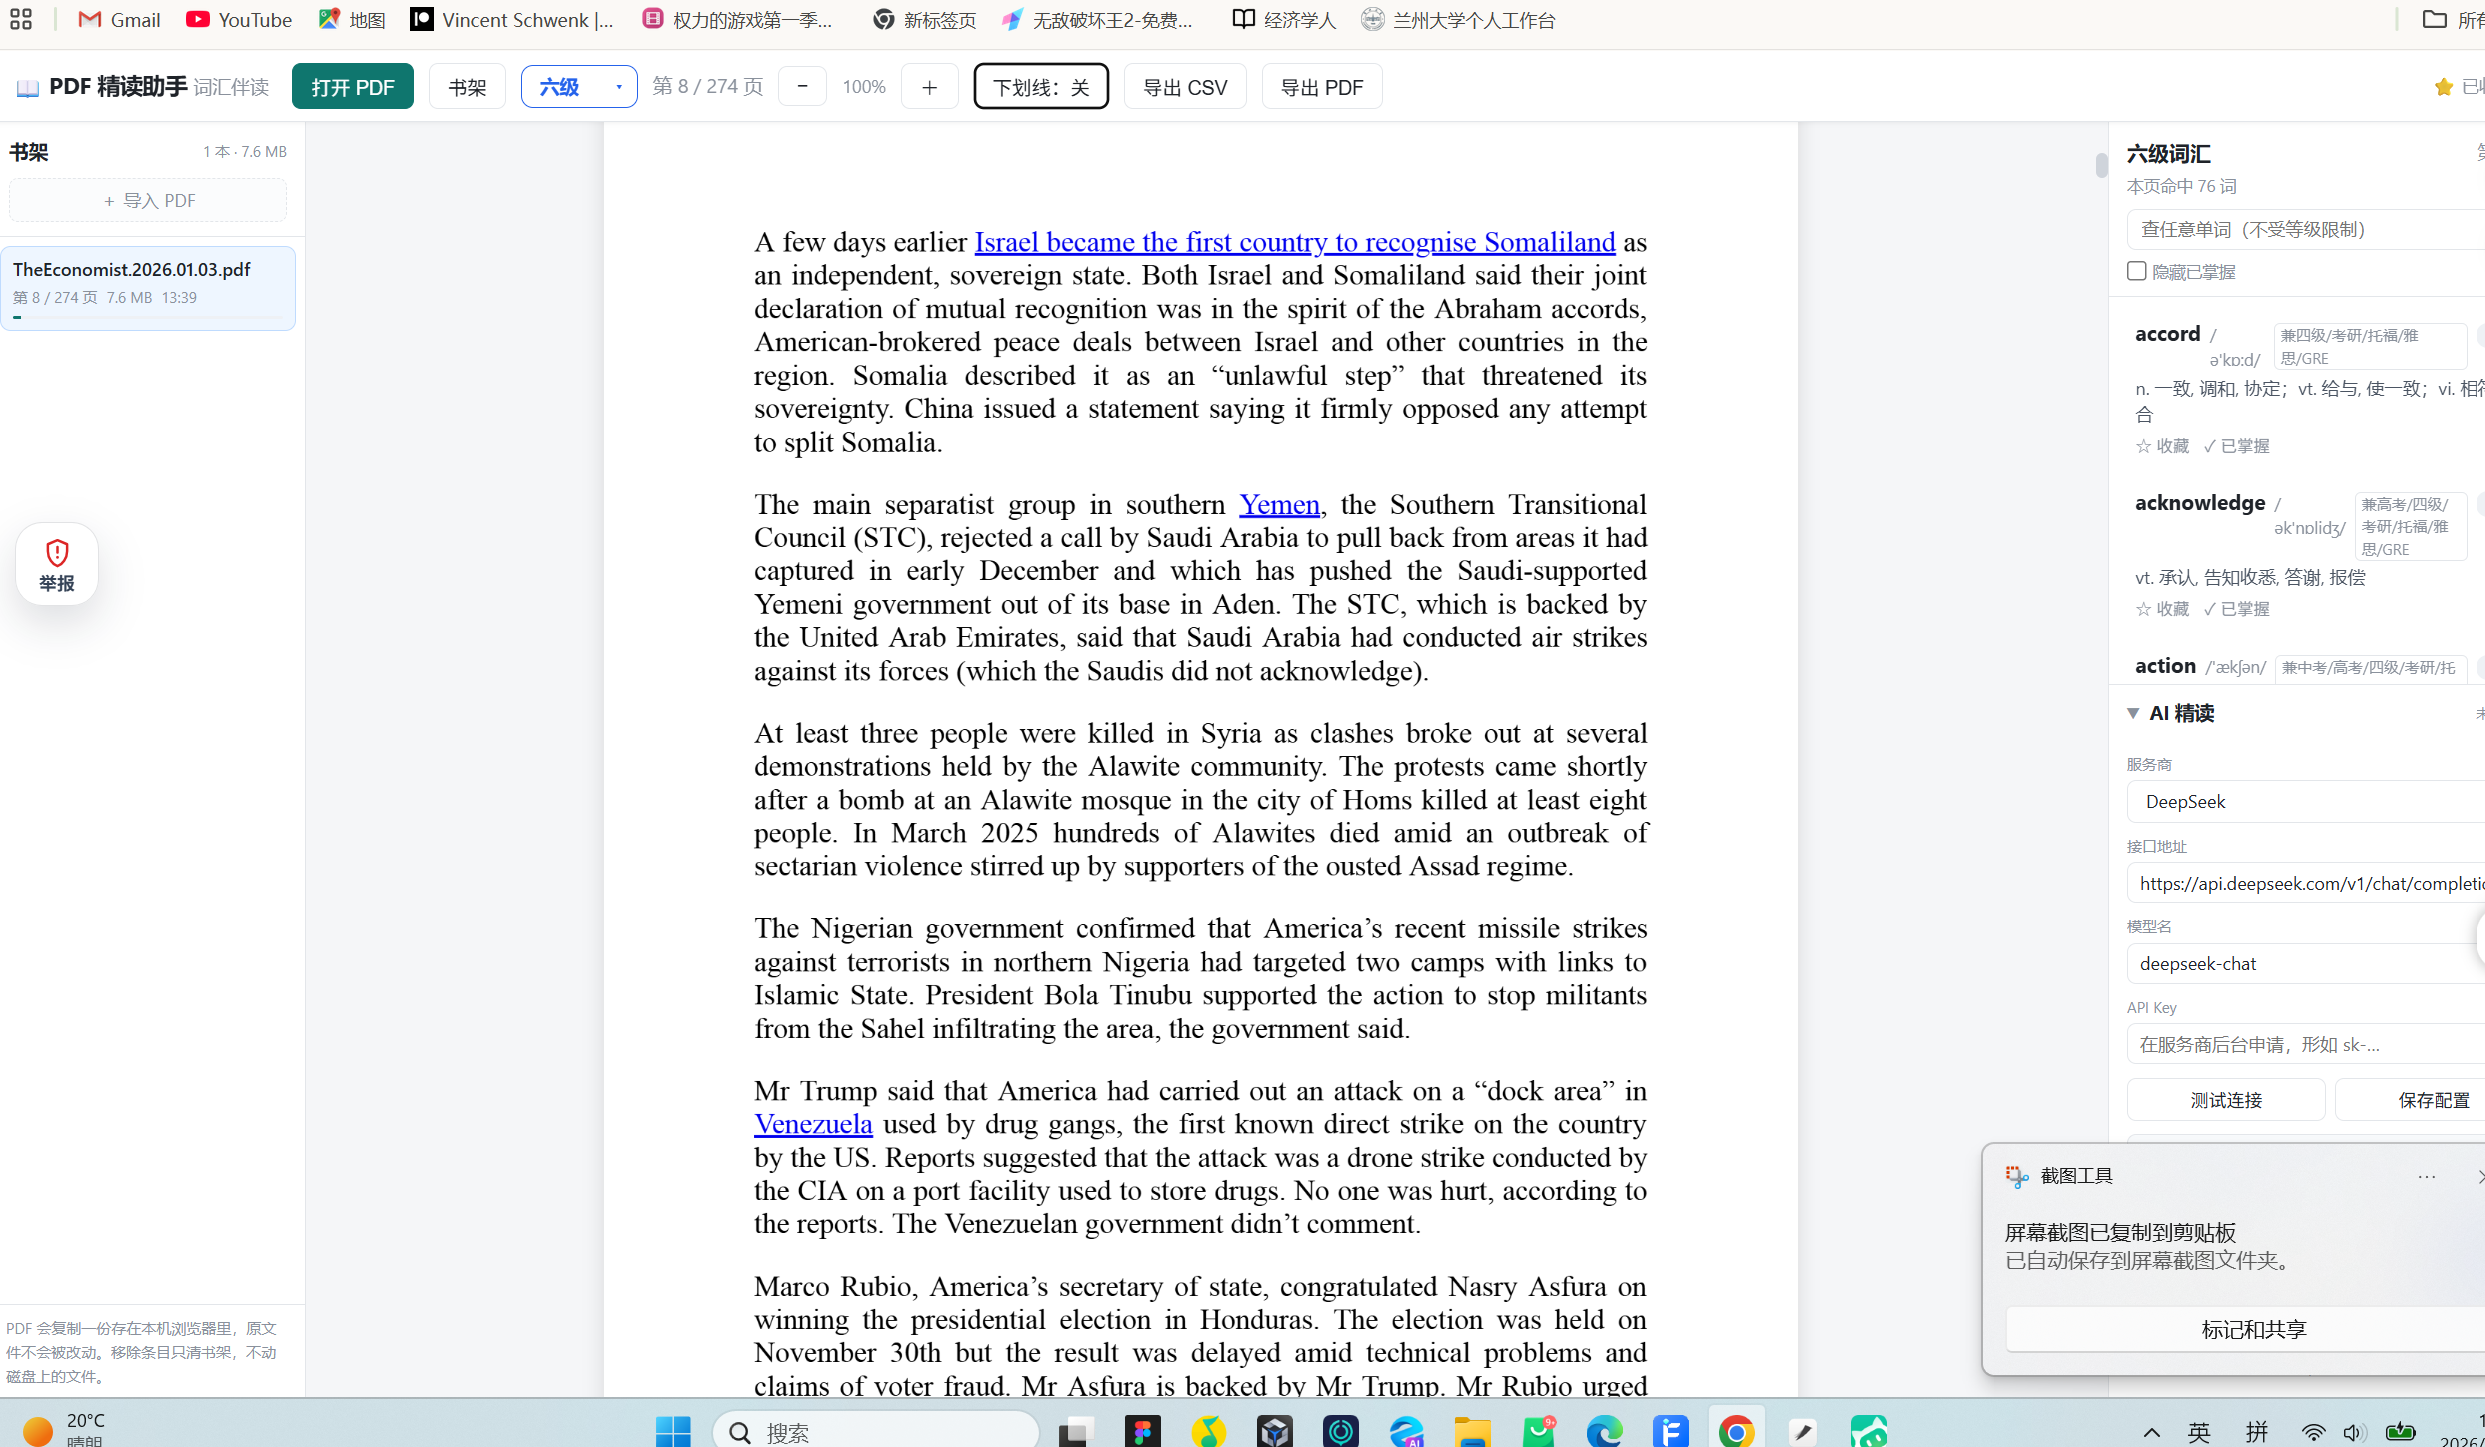Viewport: 2485px width, 1447px height.
Task: Switch to Microsoft Edge in the taskbar
Action: pyautogui.click(x=1605, y=1431)
